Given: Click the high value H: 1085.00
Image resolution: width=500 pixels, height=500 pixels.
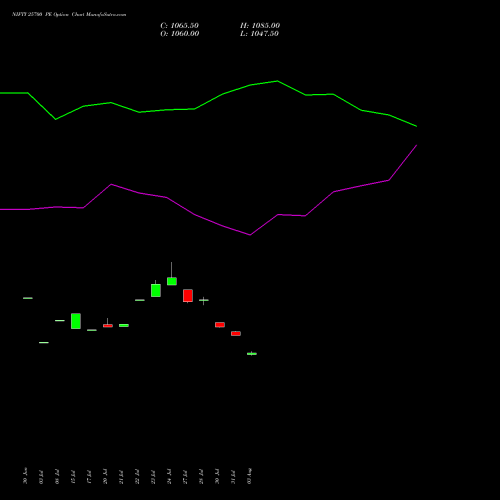Looking at the screenshot, I should [260, 26].
